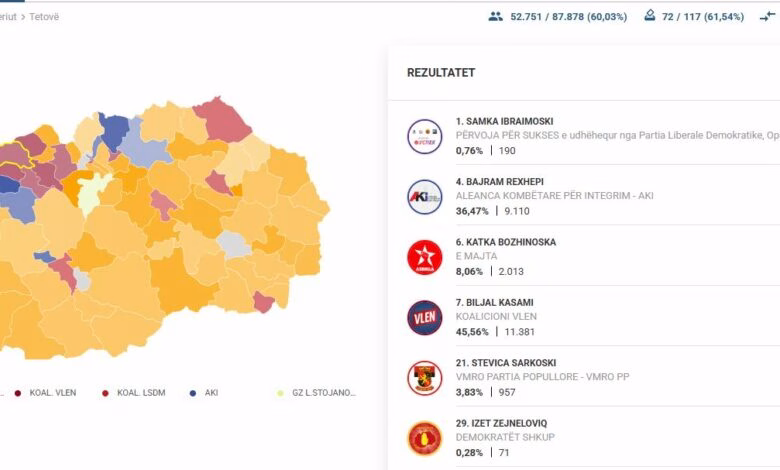Click the VLEN coalition logo
This screenshot has width=780, height=470.
click(x=424, y=317)
